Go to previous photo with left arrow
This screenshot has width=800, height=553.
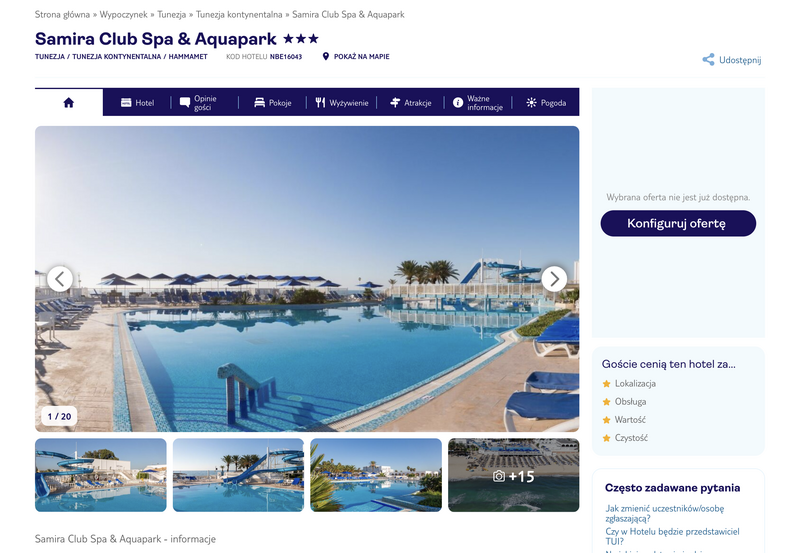coord(60,279)
